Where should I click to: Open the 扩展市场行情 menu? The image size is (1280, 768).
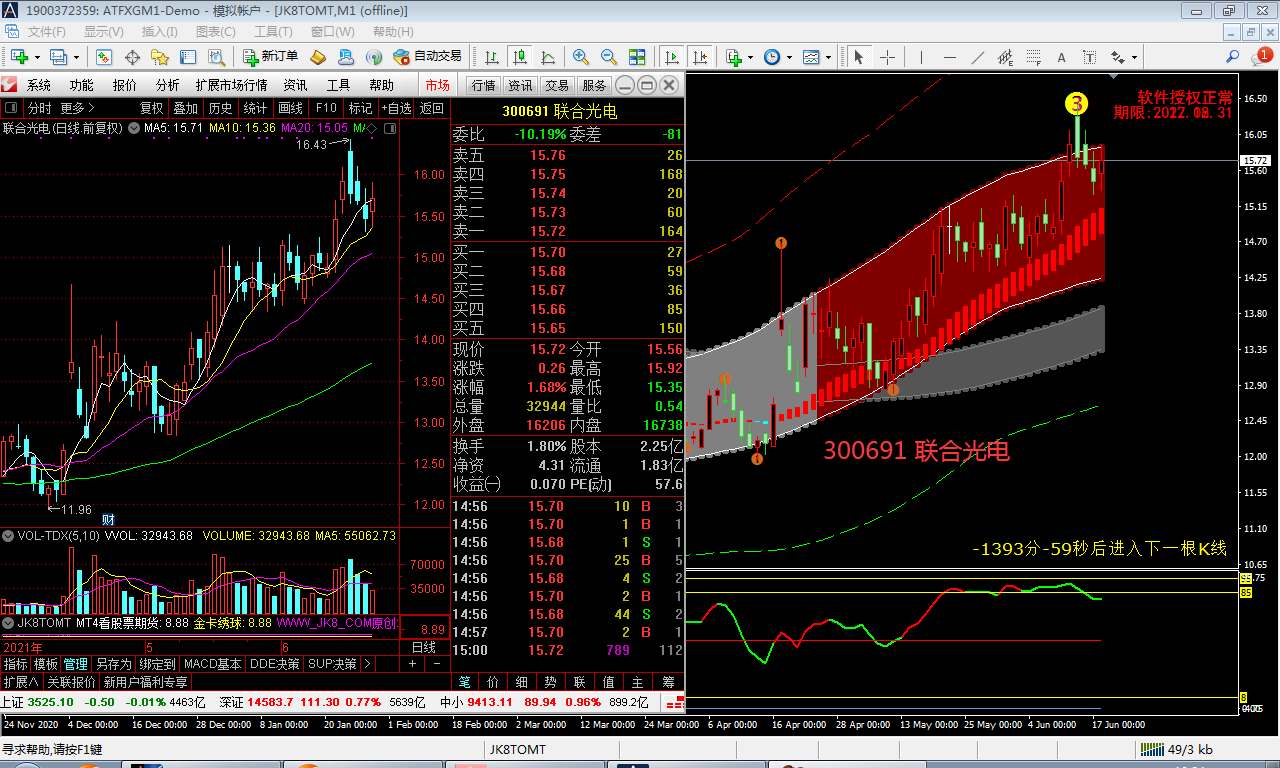[x=231, y=85]
